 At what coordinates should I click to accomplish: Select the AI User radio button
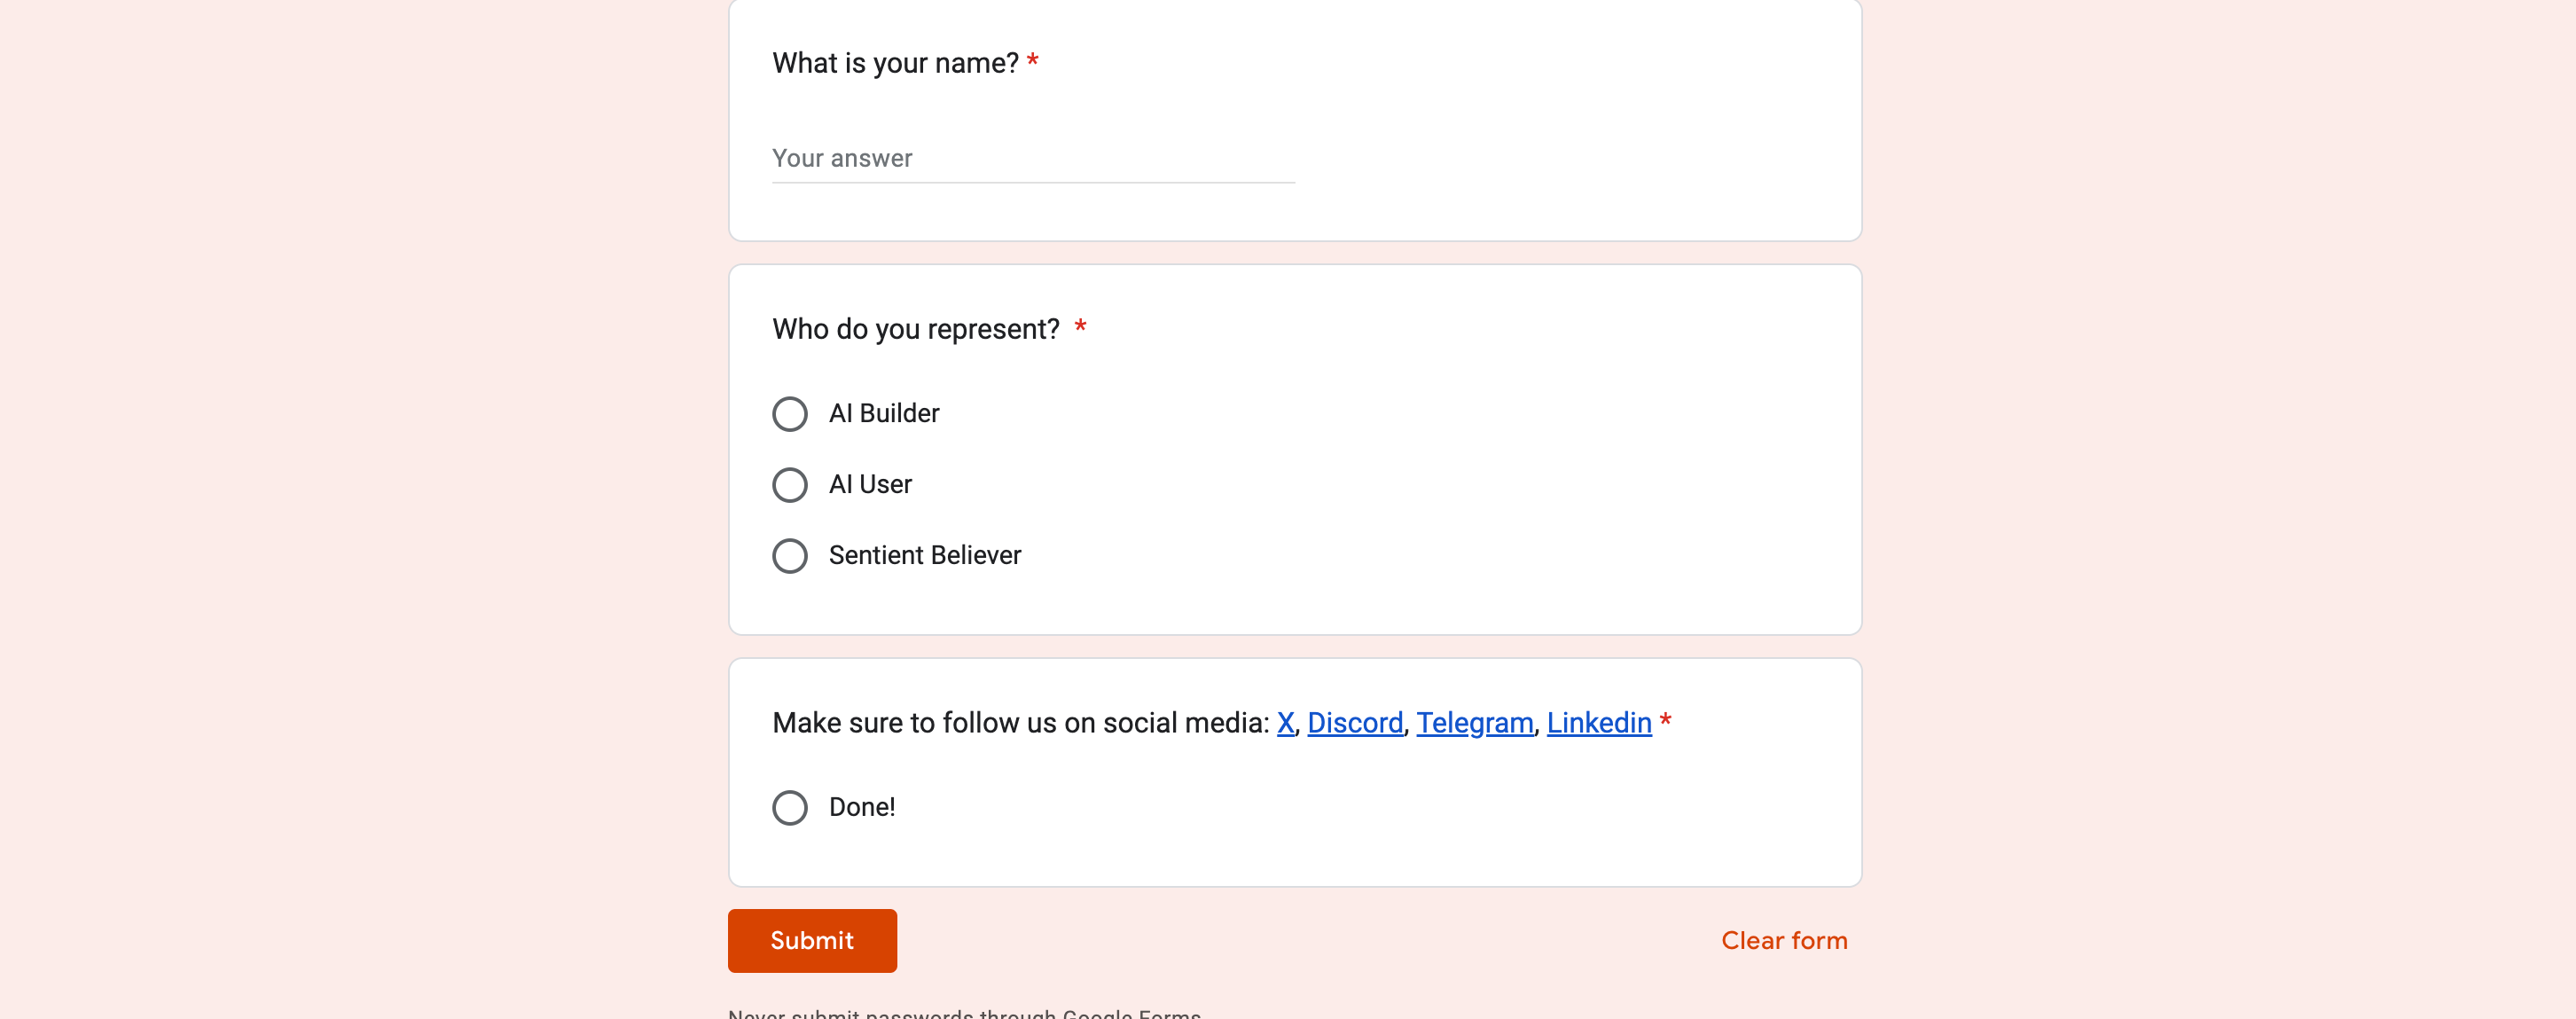pos(789,485)
